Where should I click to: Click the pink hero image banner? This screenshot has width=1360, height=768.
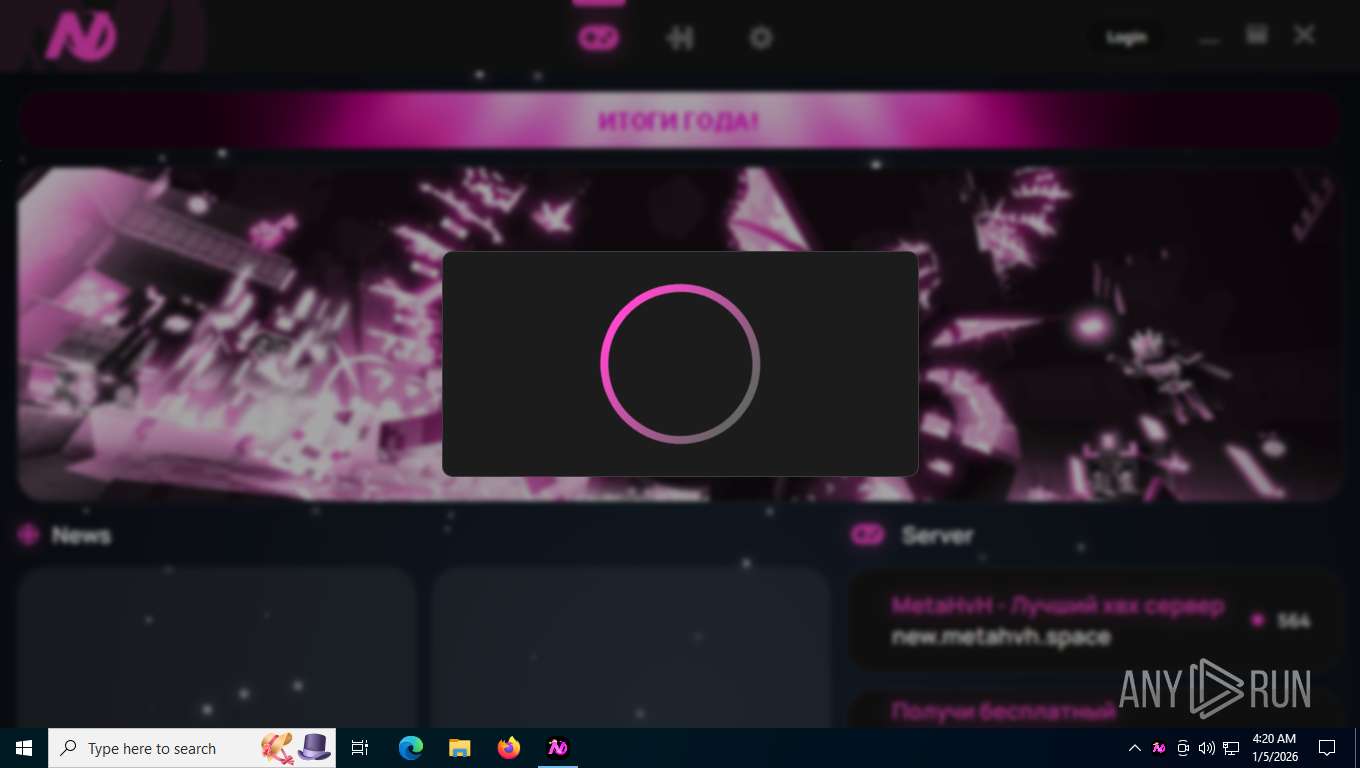pos(679,334)
